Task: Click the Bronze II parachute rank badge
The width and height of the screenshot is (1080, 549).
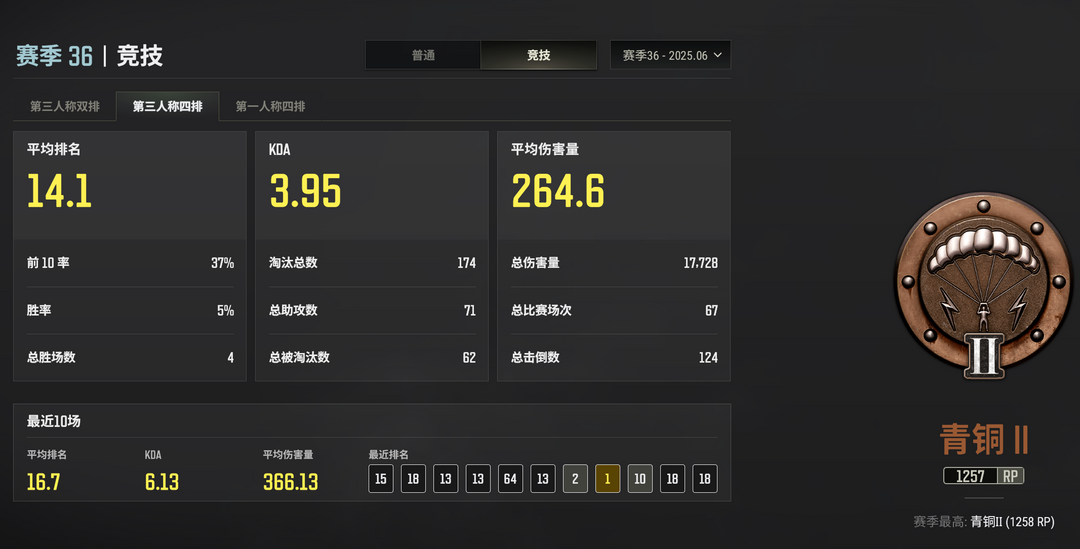Action: 983,284
